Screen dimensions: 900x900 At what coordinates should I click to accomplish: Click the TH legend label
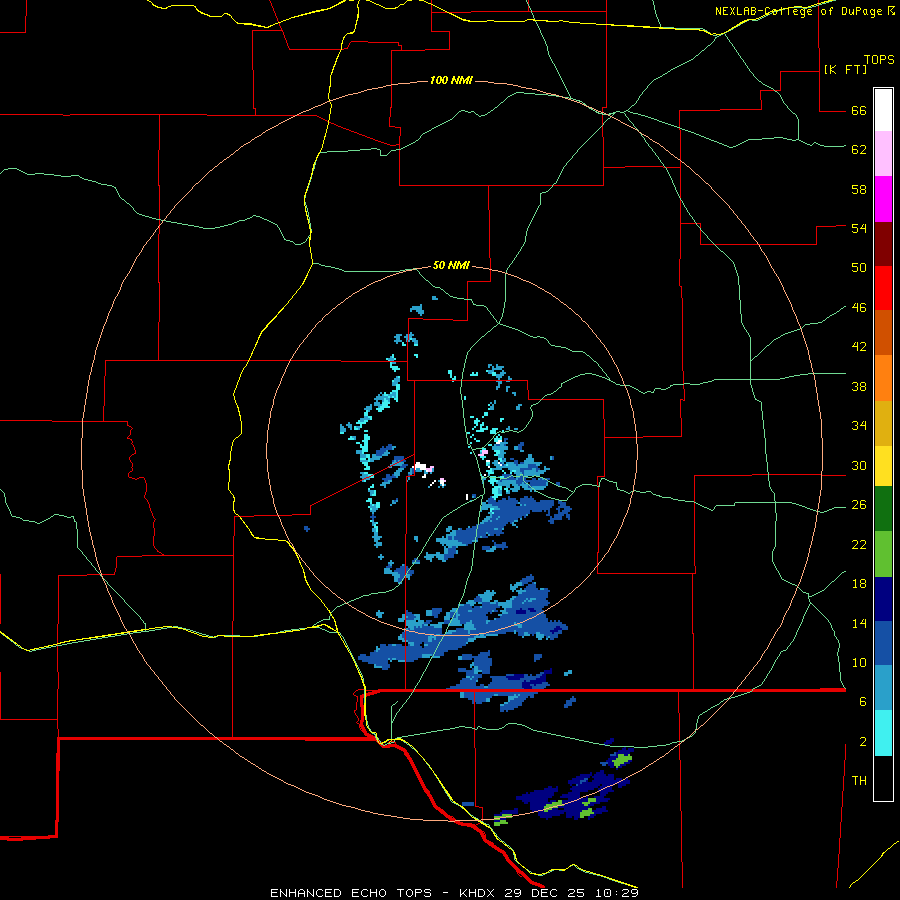click(859, 781)
